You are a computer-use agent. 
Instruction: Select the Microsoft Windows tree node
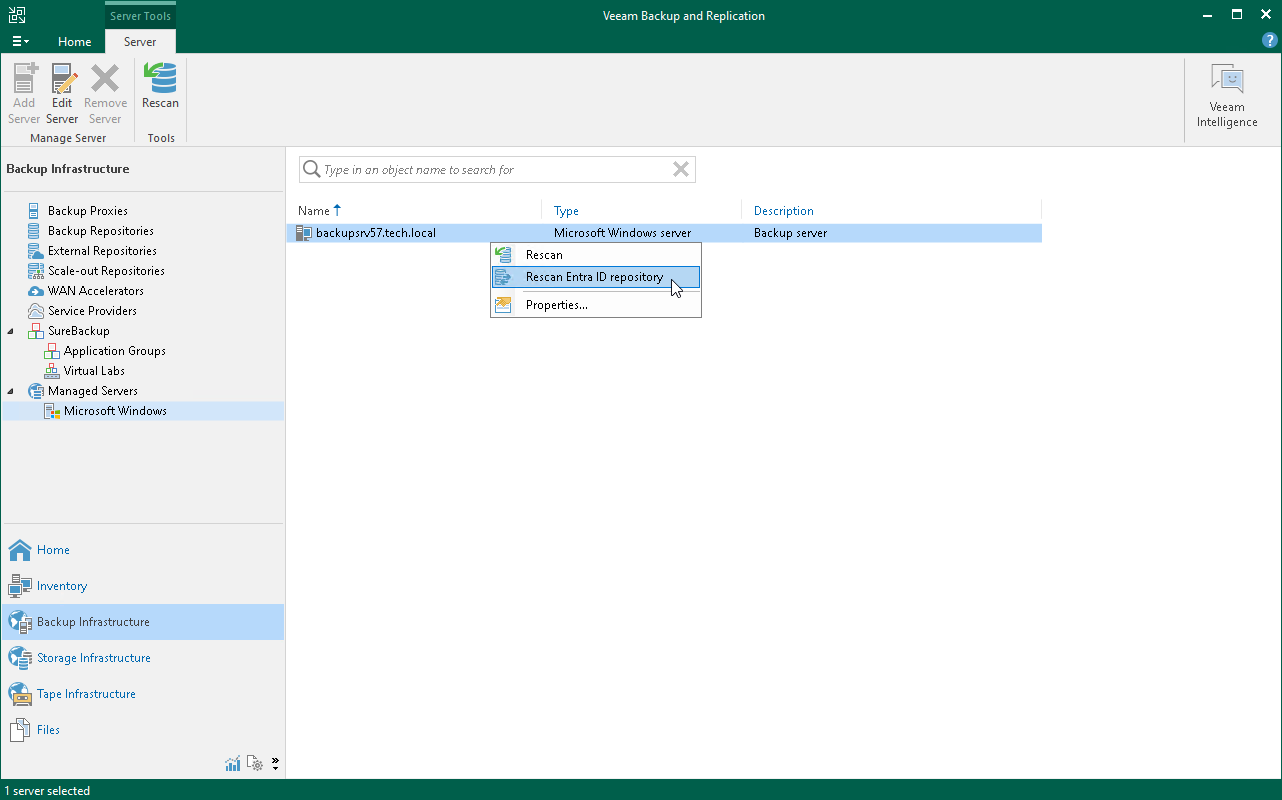[x=115, y=411]
